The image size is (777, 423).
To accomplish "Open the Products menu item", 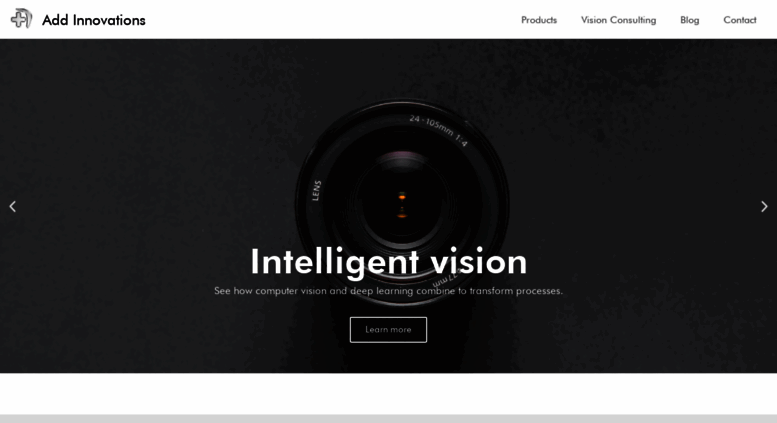I will (539, 20).
